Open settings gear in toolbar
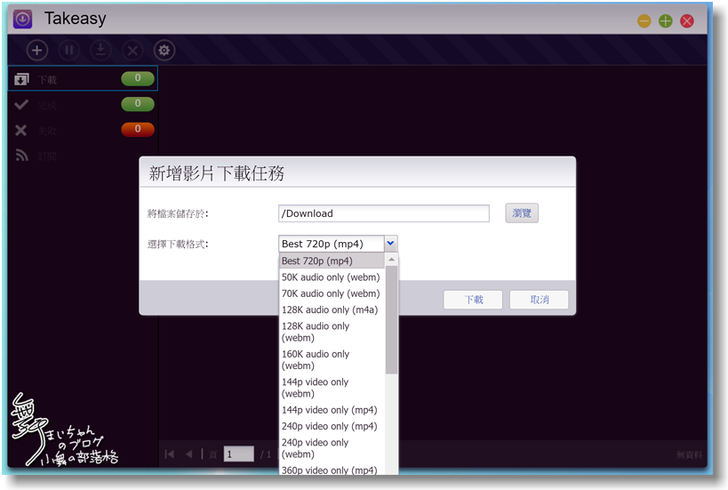728x490 pixels. [164, 50]
